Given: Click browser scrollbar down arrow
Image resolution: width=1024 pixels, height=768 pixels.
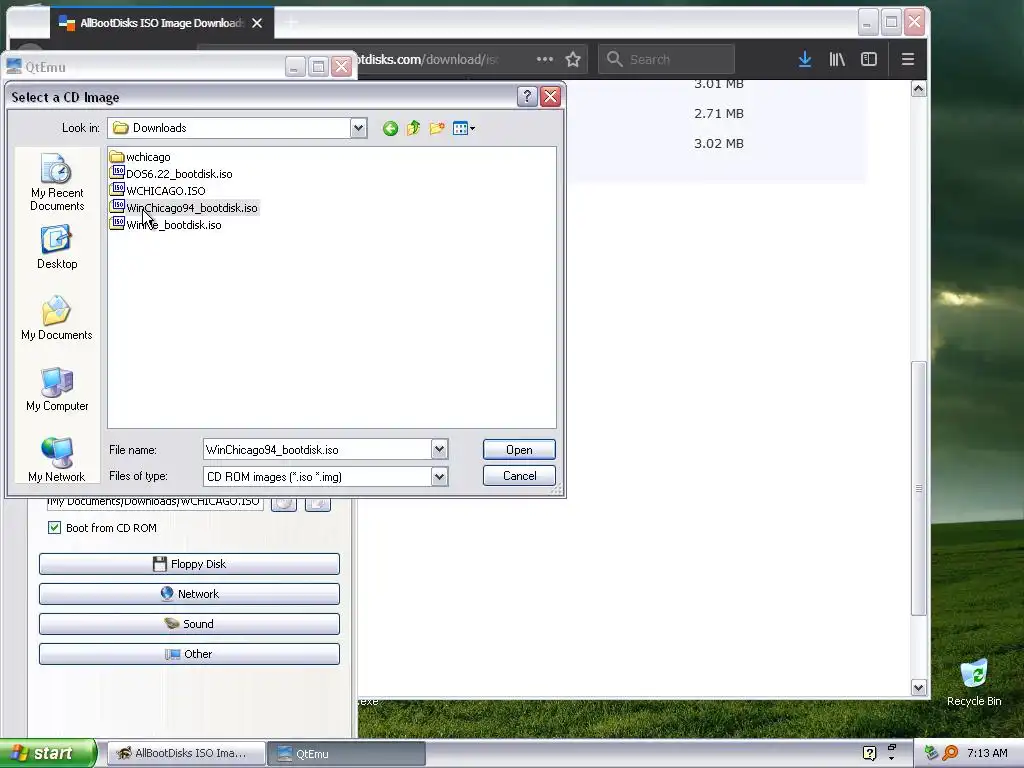Looking at the screenshot, I should (918, 687).
